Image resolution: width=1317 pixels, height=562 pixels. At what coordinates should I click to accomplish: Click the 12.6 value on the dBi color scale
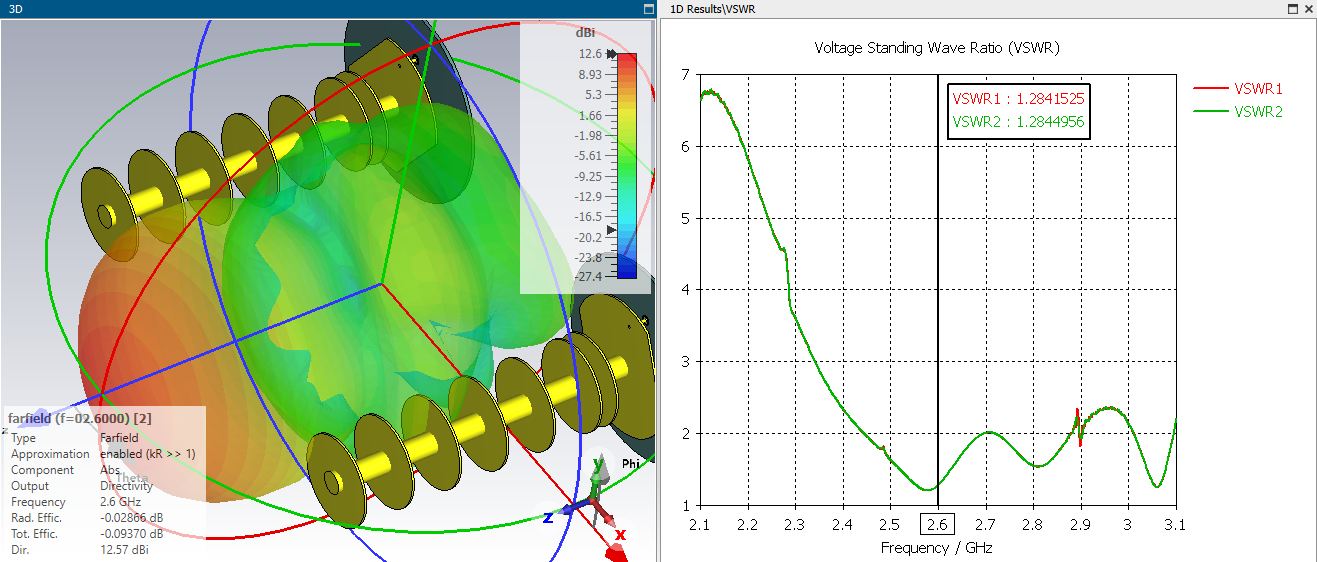pos(589,54)
